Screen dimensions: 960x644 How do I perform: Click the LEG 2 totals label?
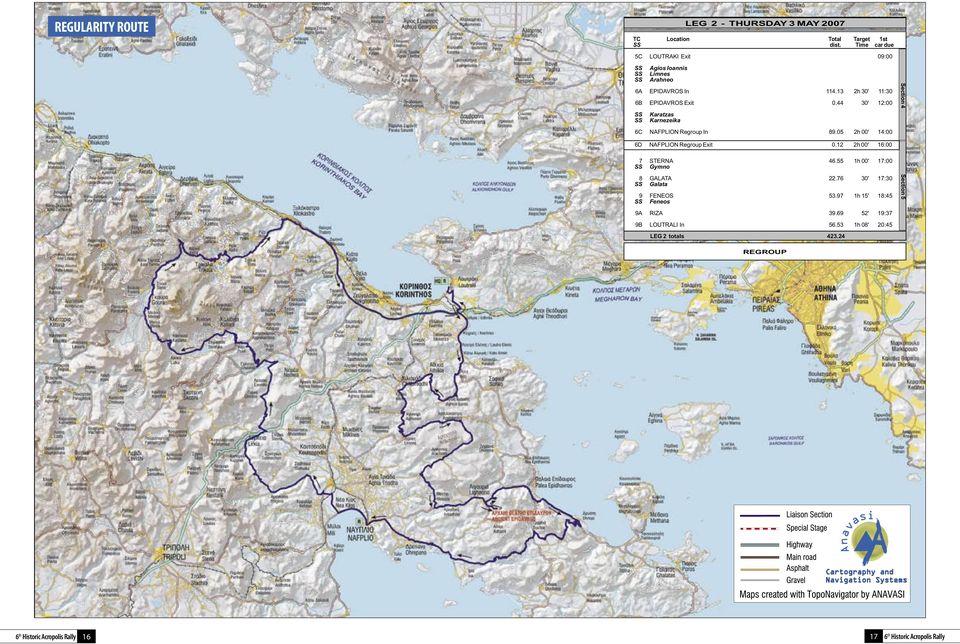(667, 236)
